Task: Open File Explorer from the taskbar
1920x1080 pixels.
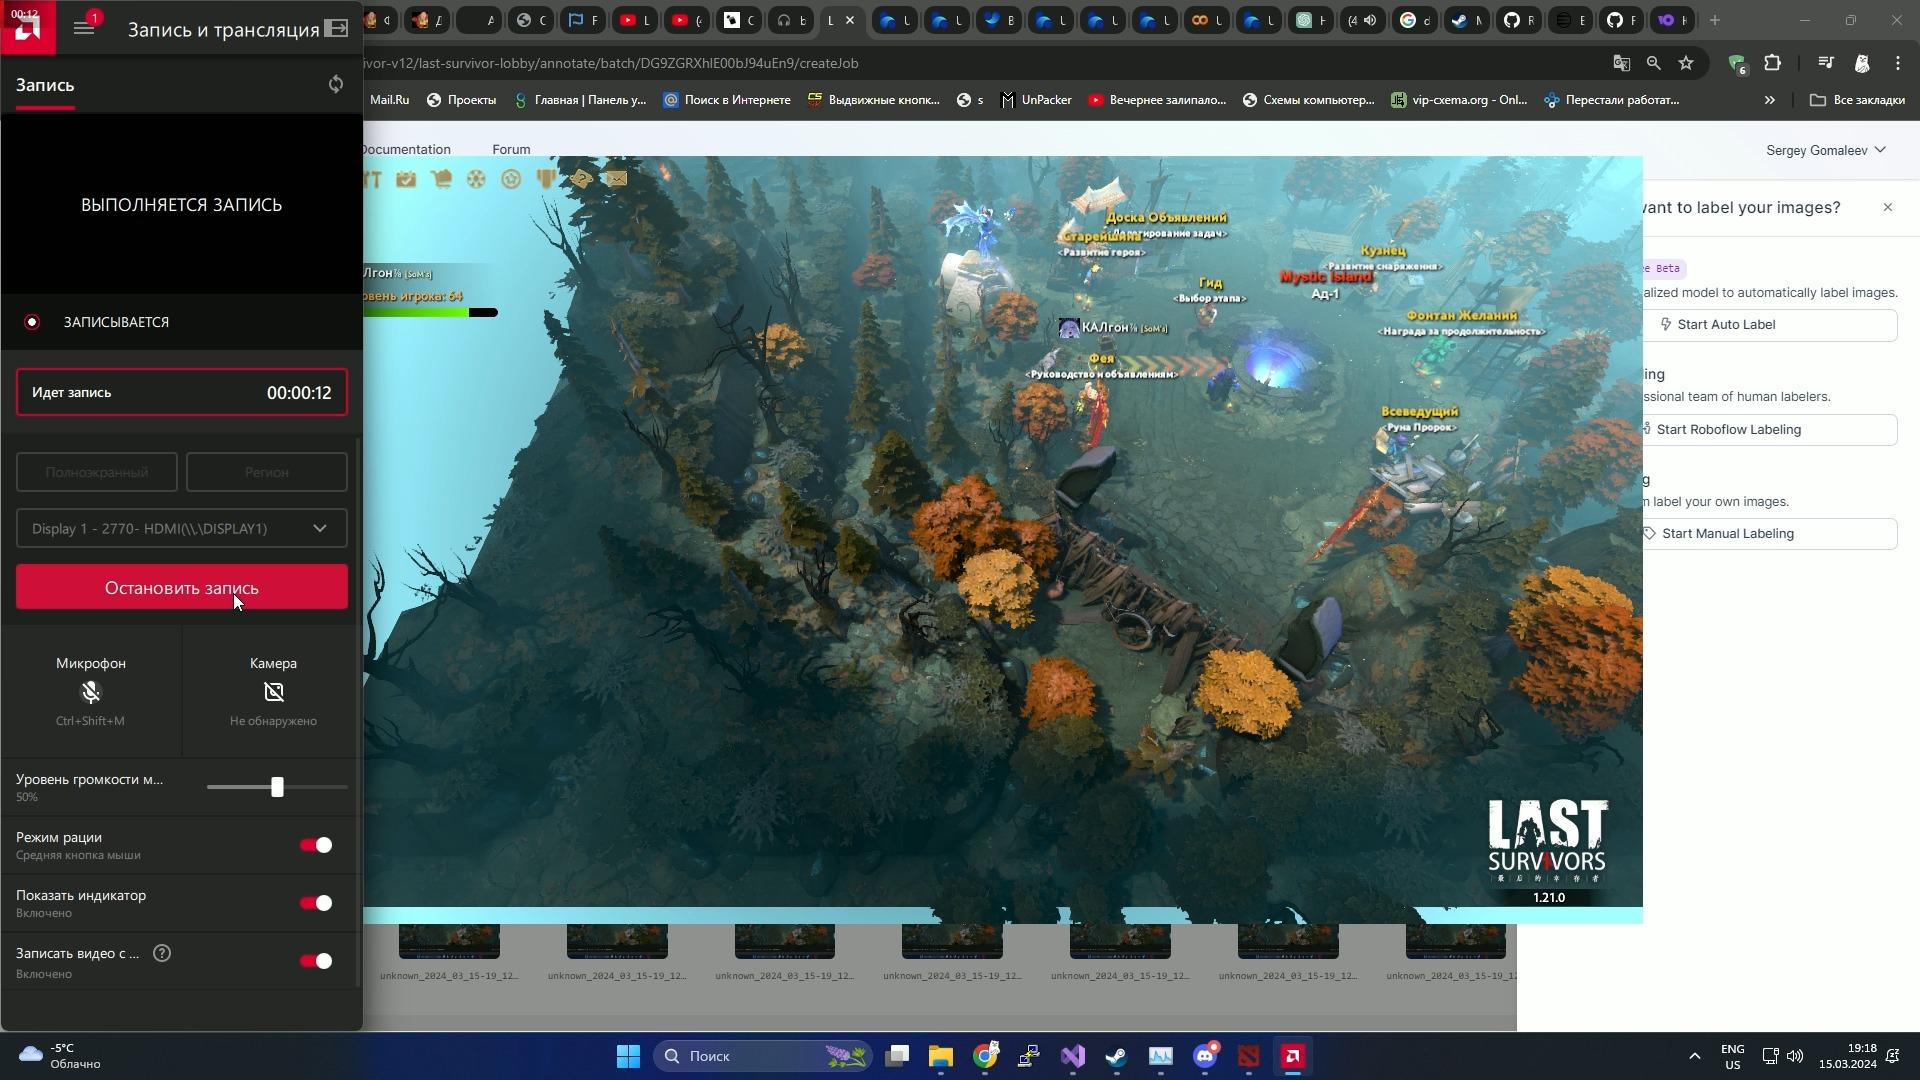Action: 941,1056
